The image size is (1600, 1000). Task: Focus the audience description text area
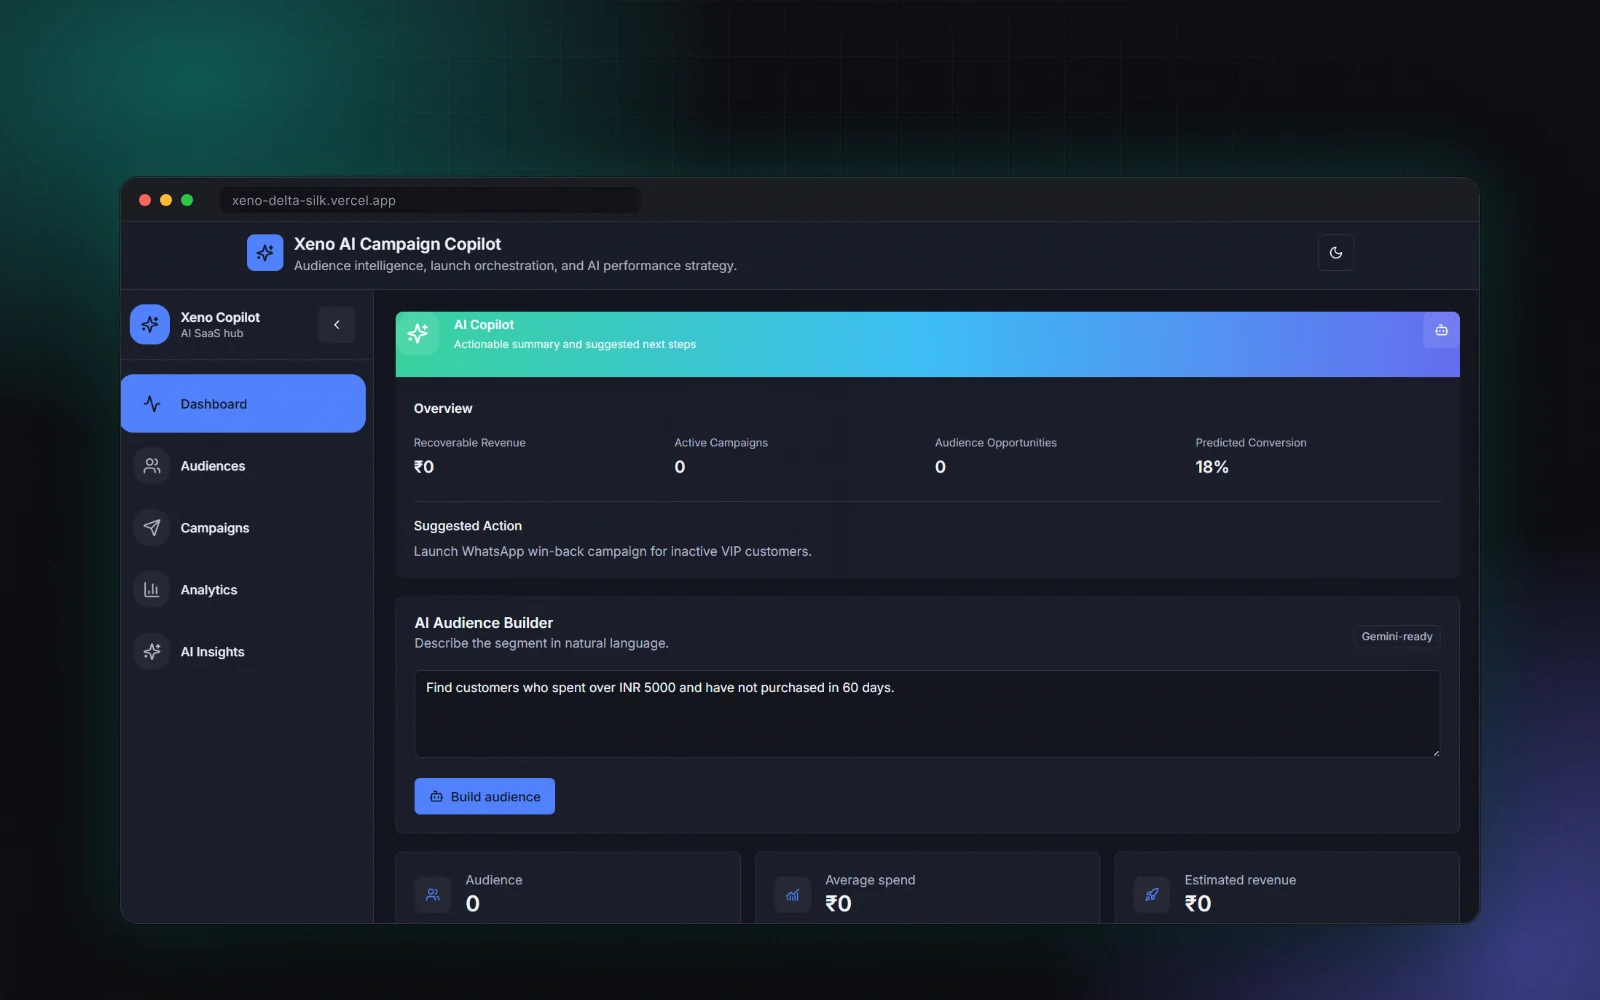[927, 714]
